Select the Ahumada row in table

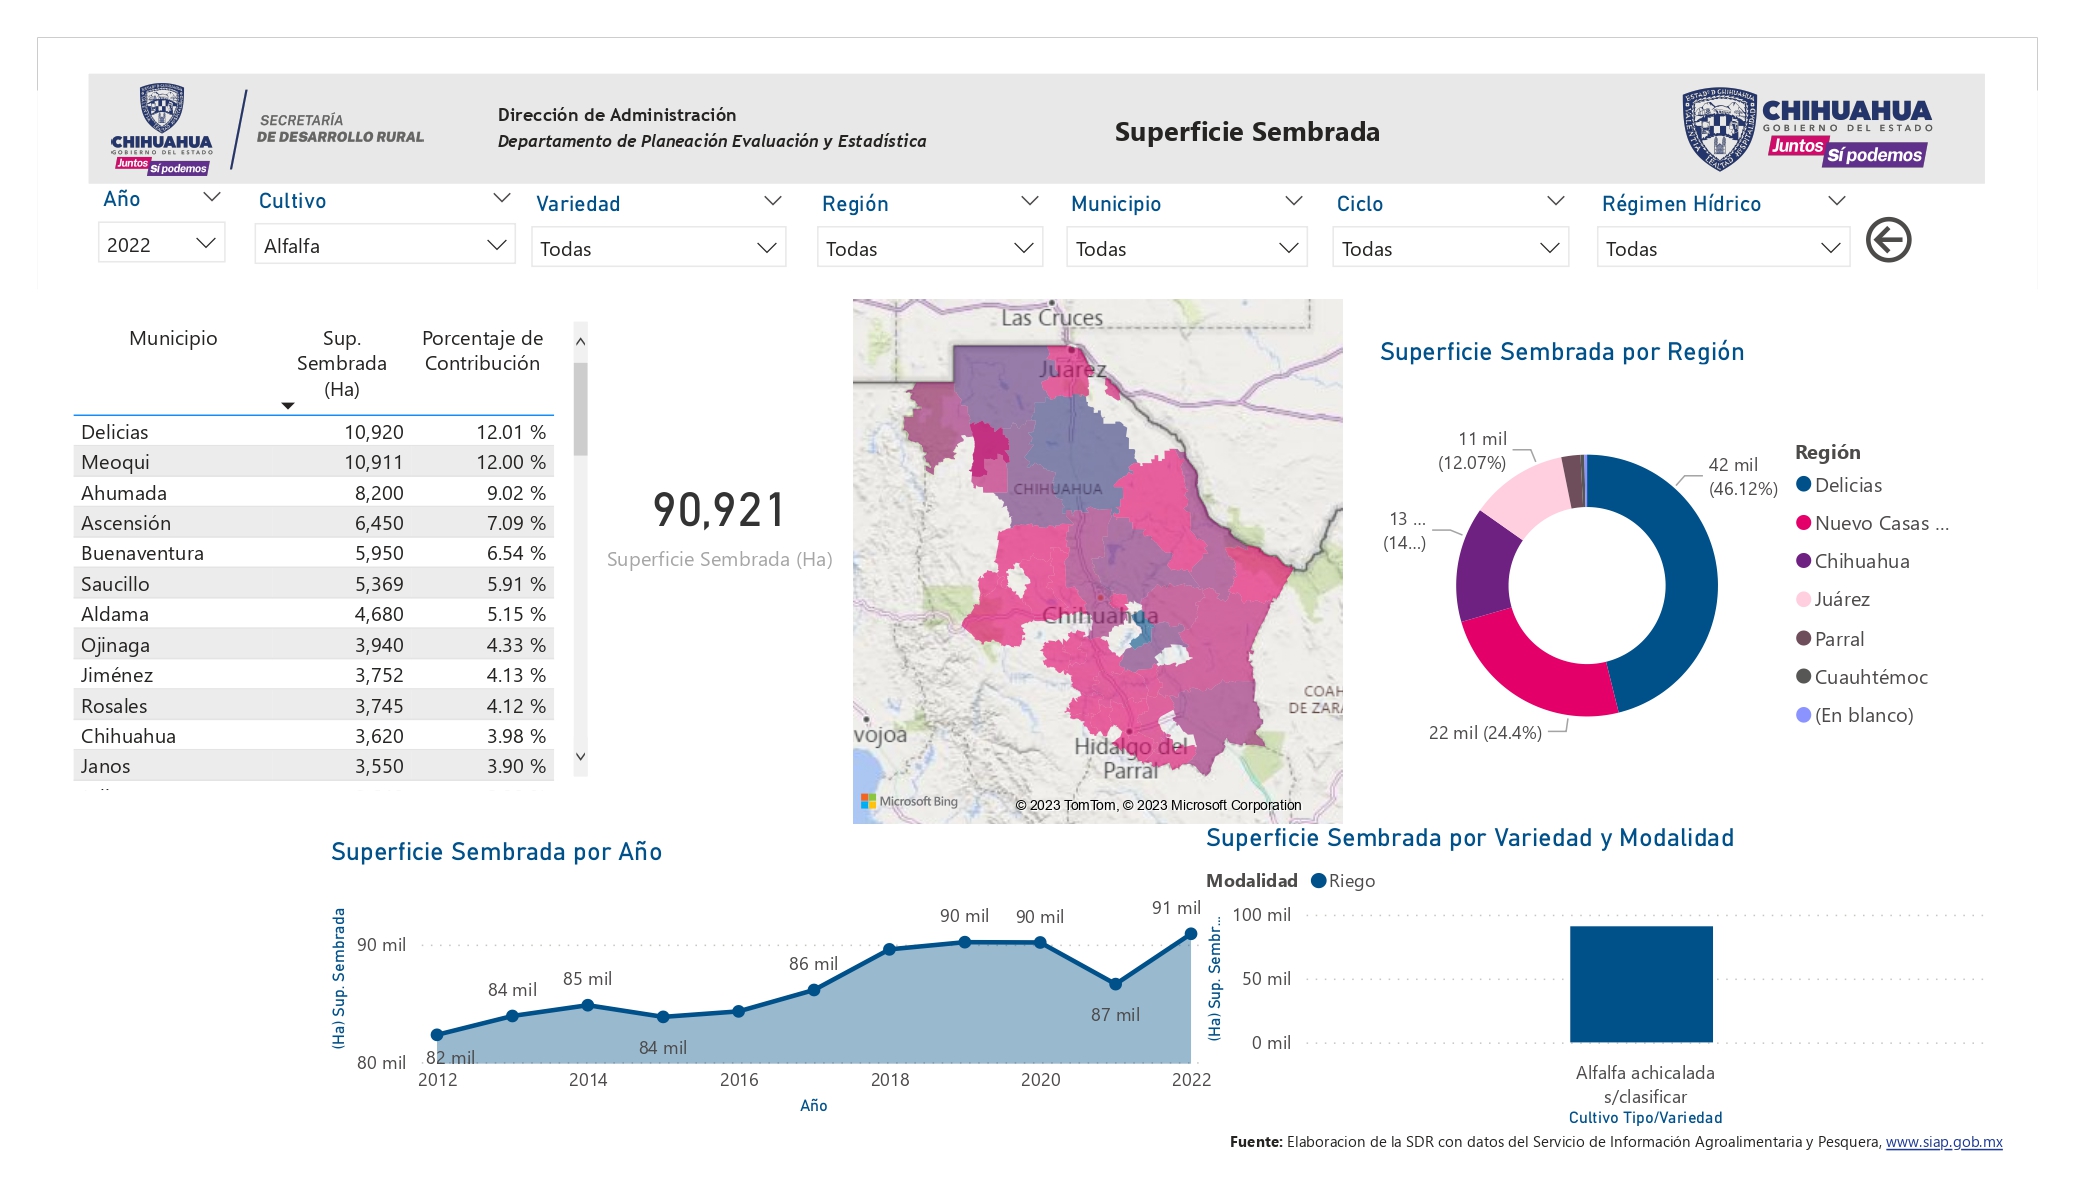[x=313, y=493]
